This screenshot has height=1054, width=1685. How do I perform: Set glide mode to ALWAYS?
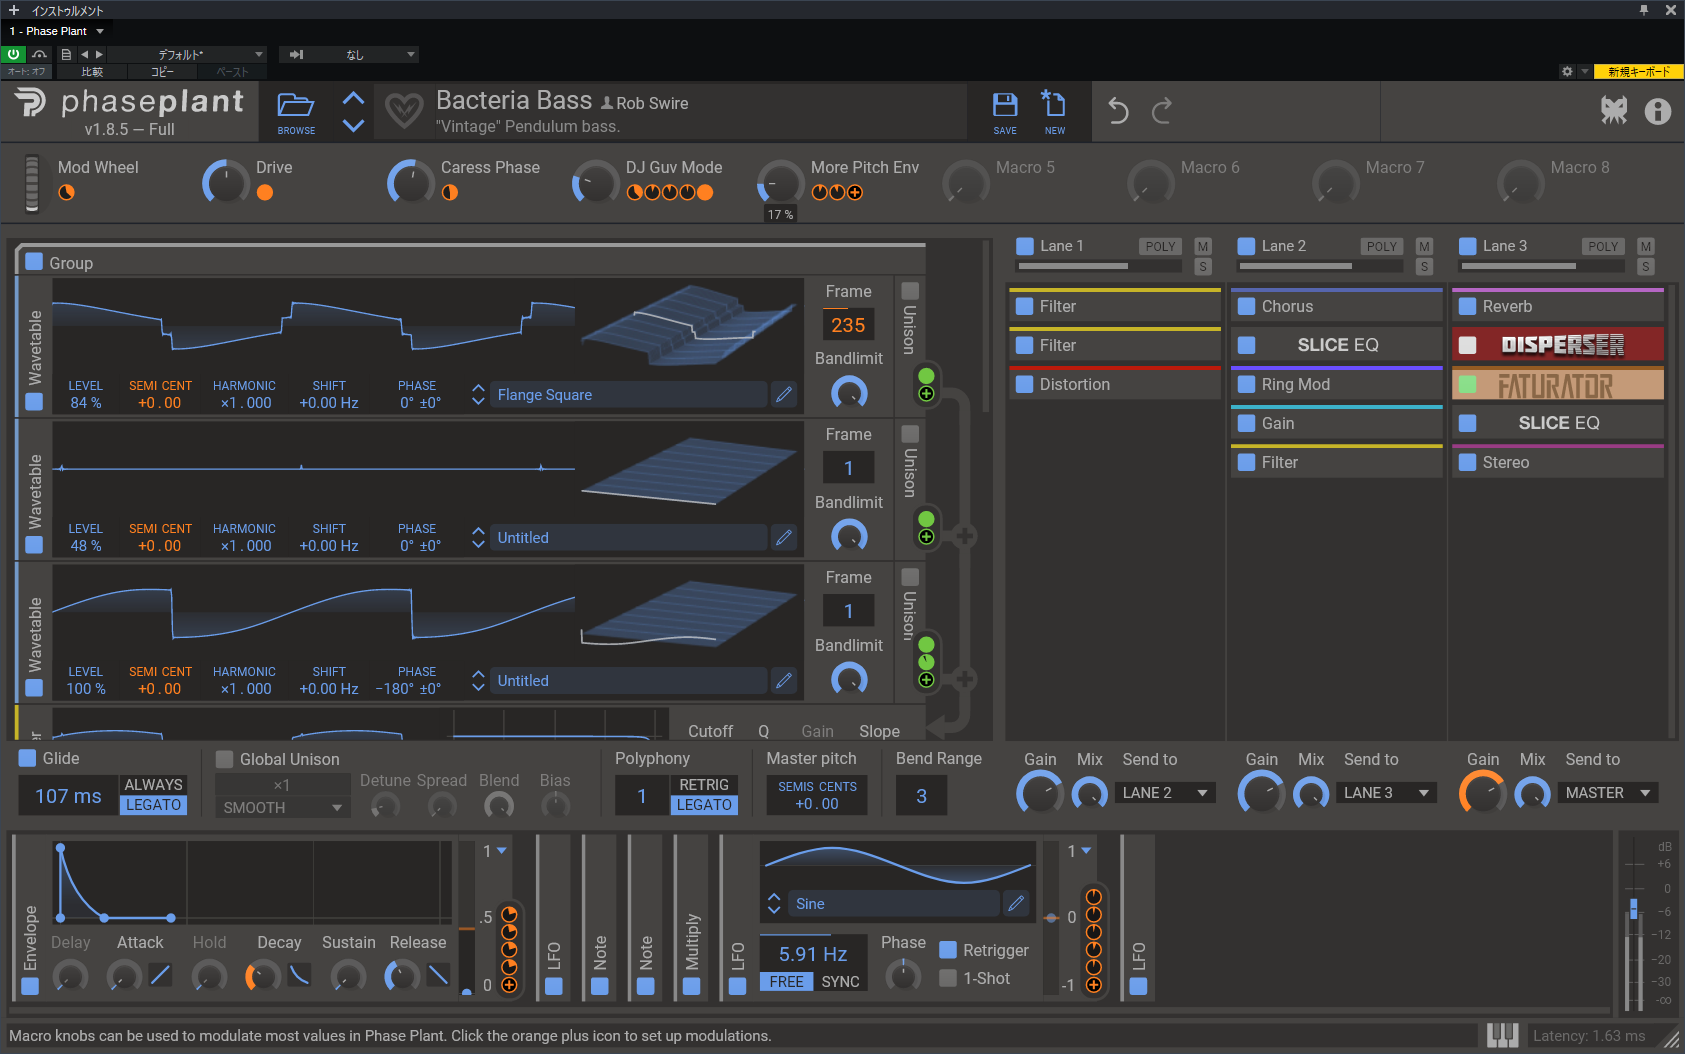coord(153,785)
